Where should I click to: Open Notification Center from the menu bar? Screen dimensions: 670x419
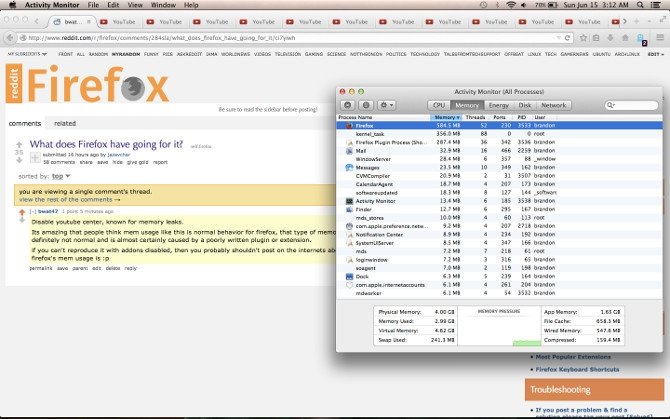tap(656, 5)
